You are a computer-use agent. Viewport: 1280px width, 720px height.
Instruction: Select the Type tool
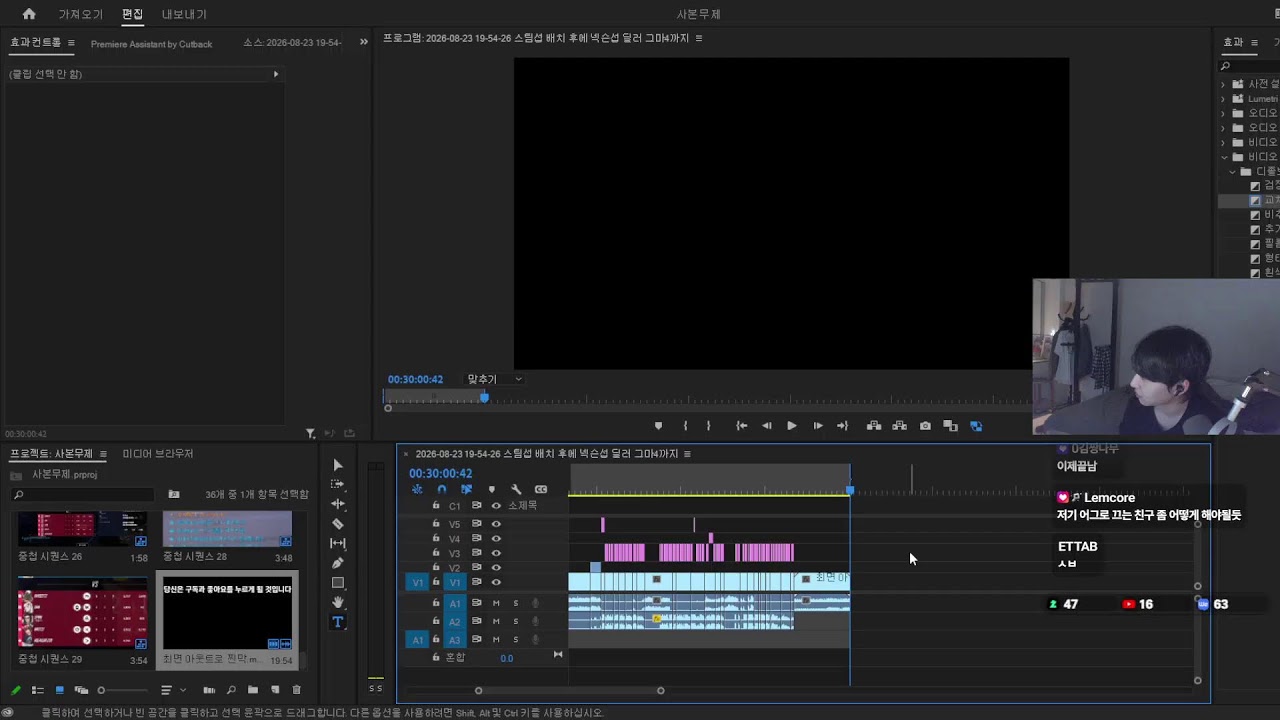338,622
